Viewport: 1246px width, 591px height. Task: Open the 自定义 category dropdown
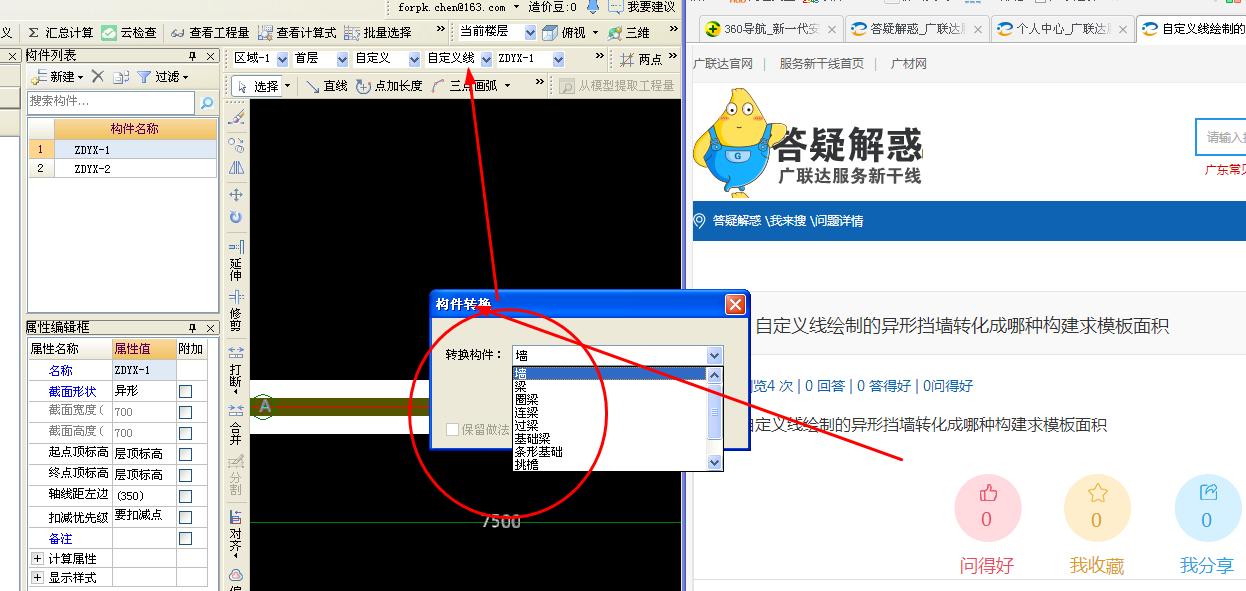point(414,59)
